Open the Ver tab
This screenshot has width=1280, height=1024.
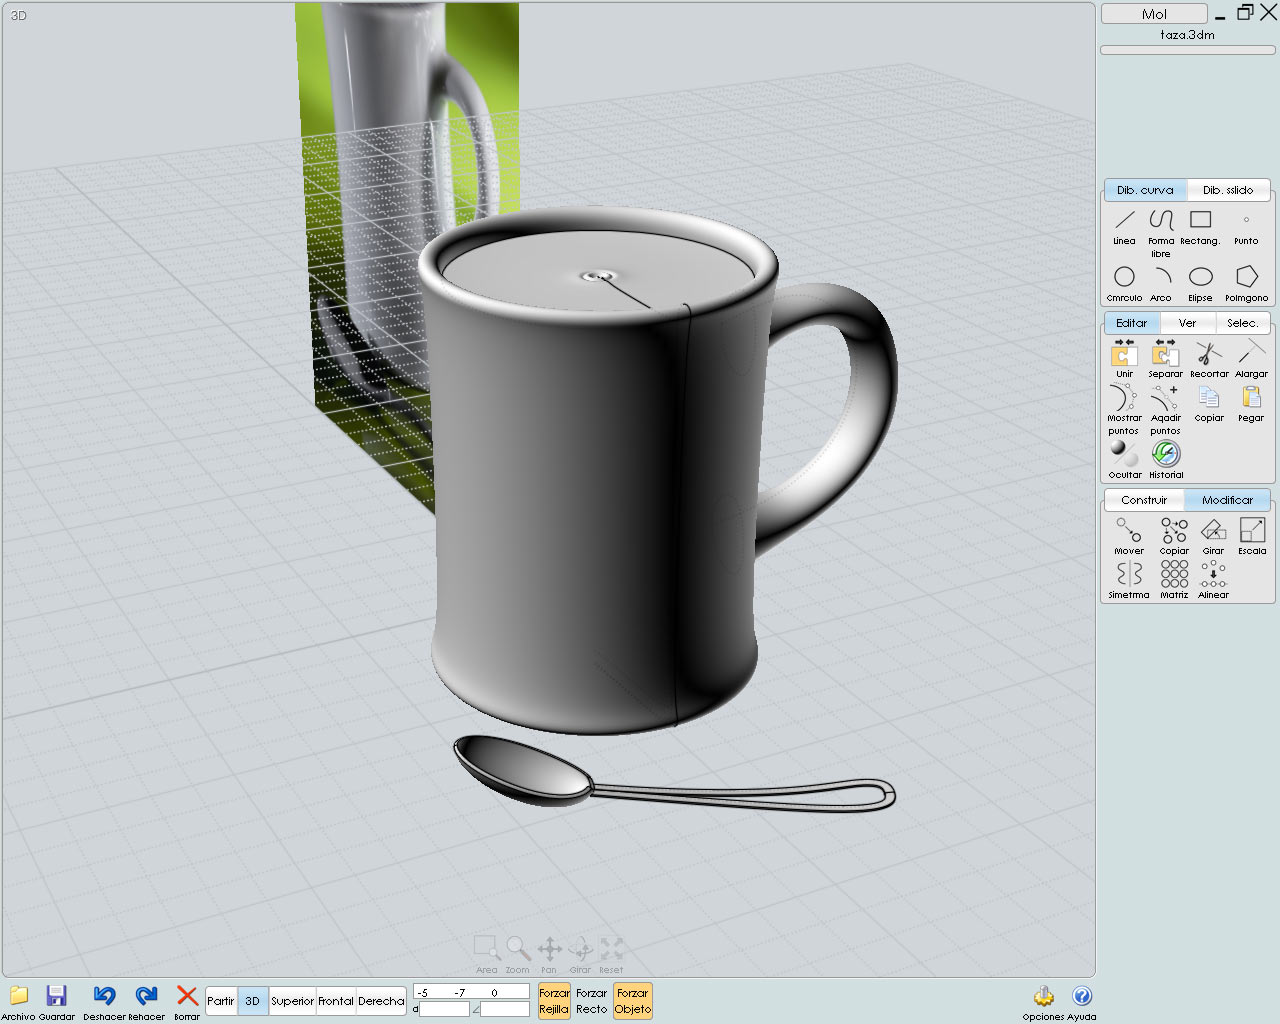pyautogui.click(x=1187, y=323)
